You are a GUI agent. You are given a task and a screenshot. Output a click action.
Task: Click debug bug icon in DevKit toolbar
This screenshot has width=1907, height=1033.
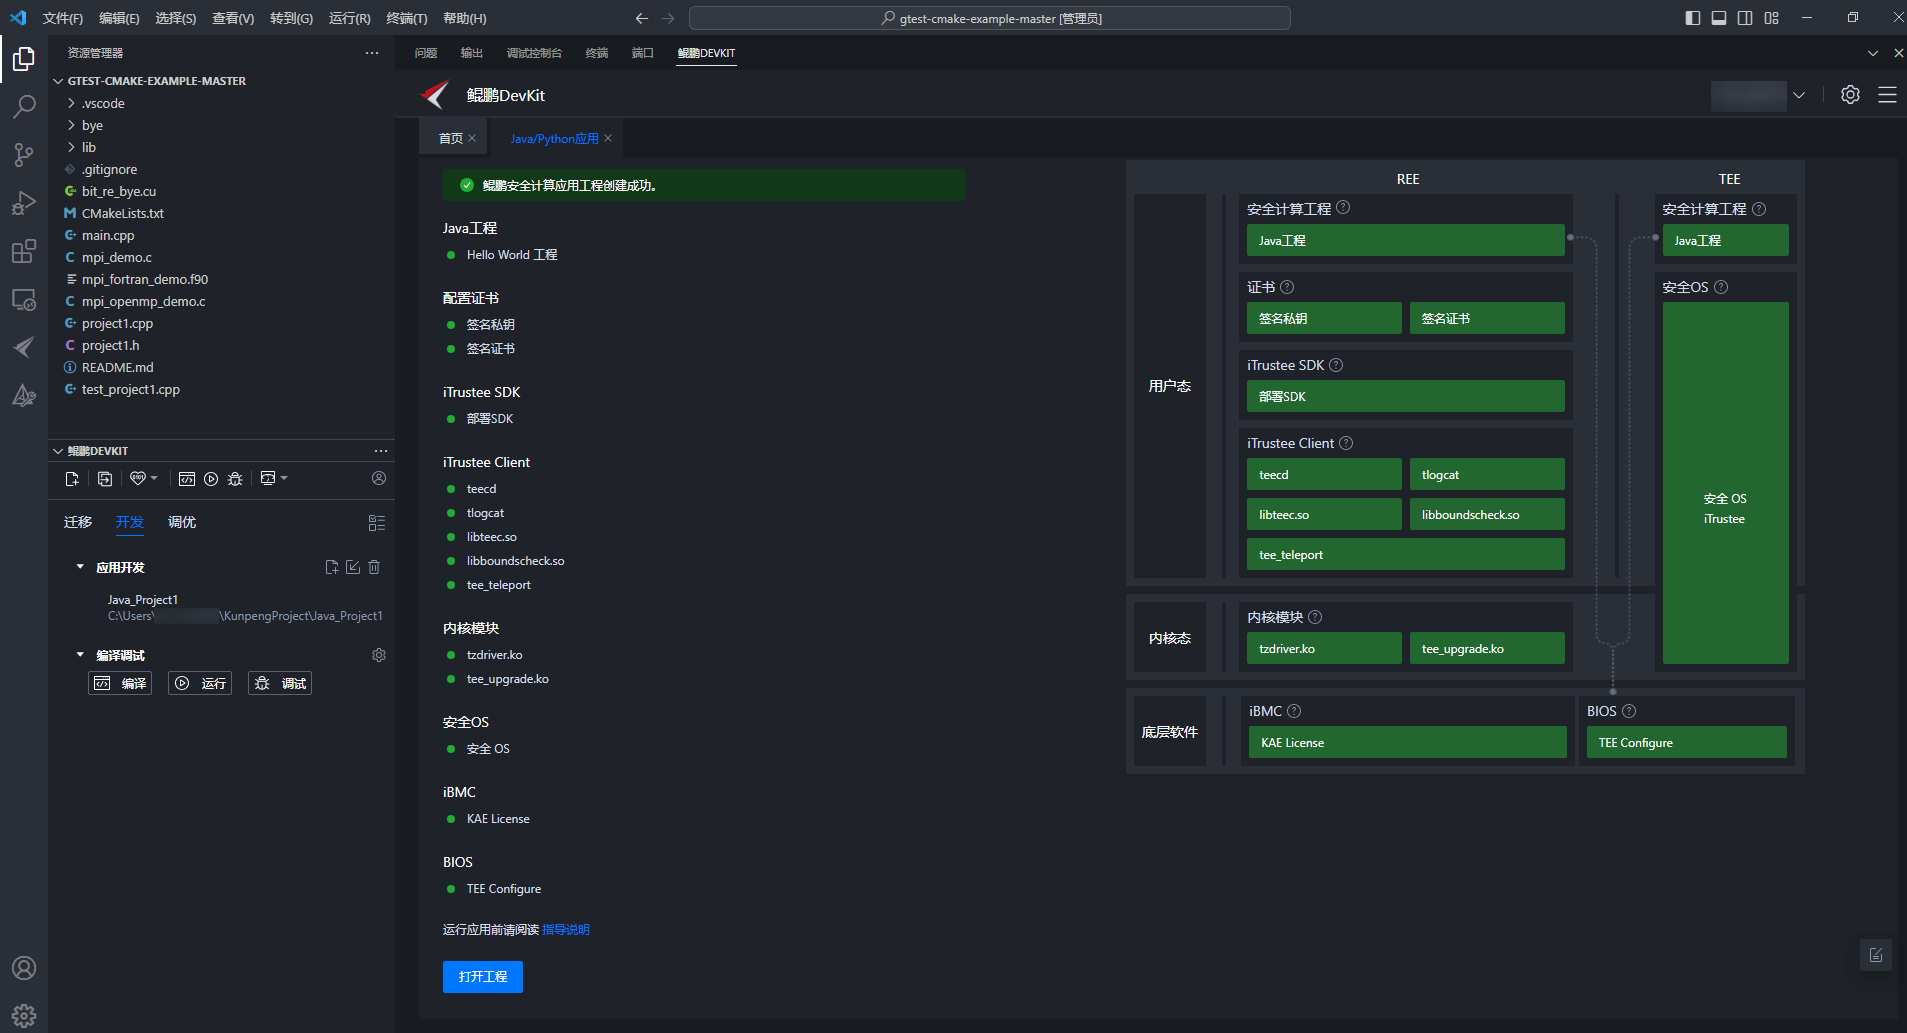click(x=235, y=479)
